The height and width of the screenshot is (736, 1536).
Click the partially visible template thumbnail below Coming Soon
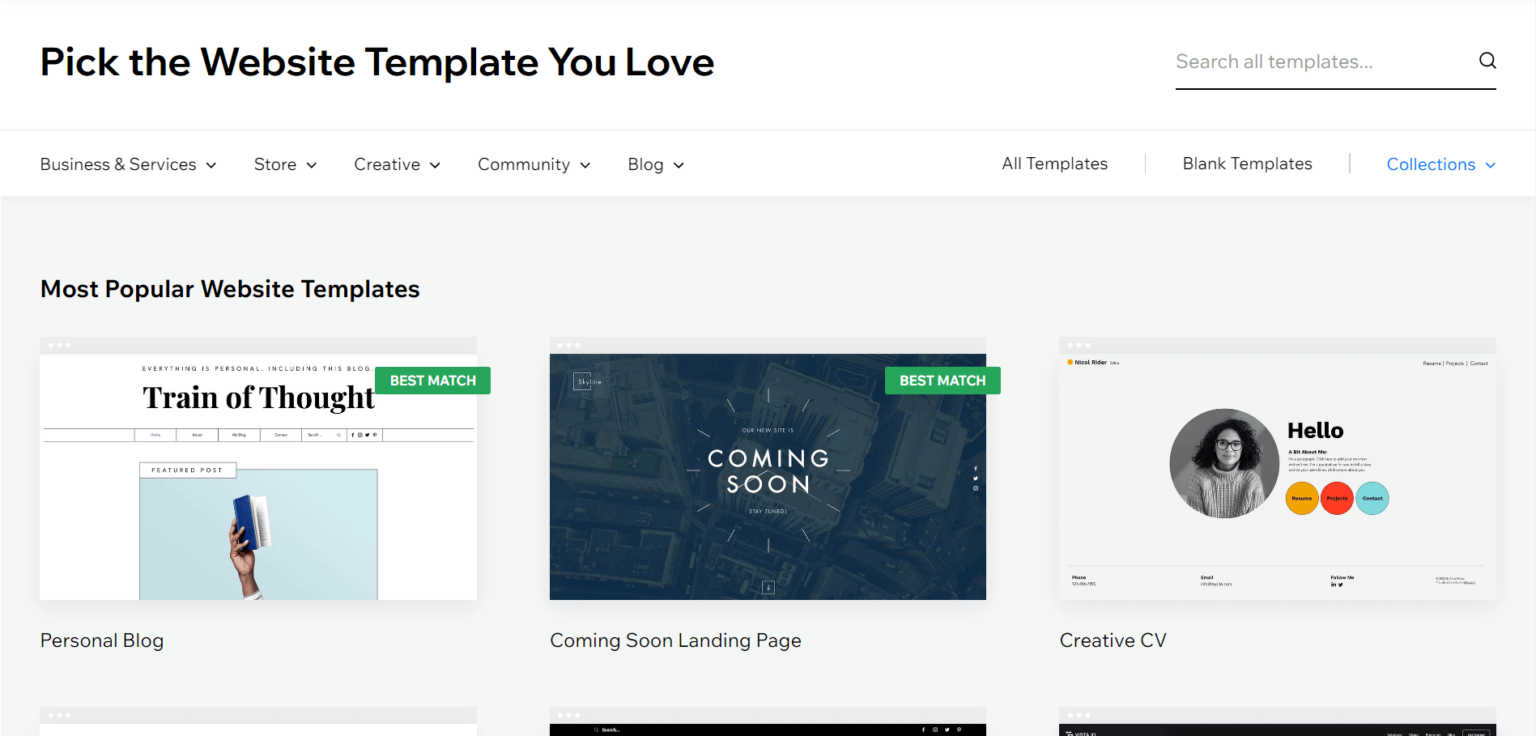pyautogui.click(x=767, y=723)
